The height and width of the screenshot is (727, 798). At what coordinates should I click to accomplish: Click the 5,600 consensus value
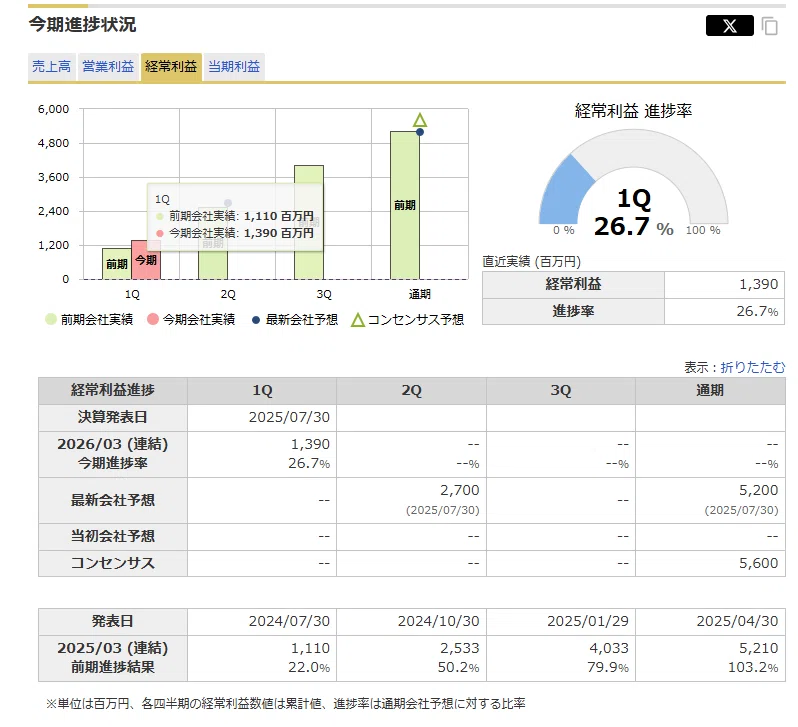pyautogui.click(x=758, y=563)
